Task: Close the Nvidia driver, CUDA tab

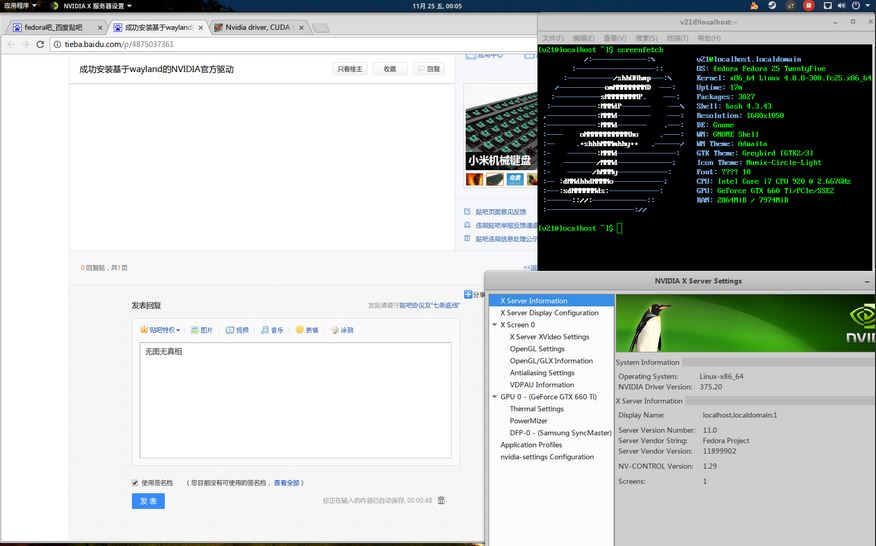Action: (301, 27)
